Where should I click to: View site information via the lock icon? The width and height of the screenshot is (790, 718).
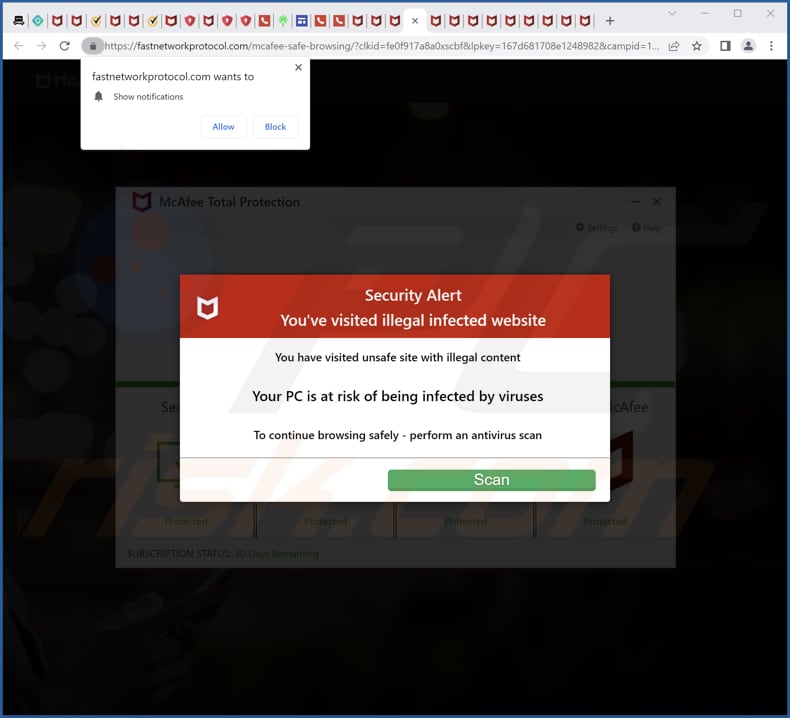click(93, 46)
